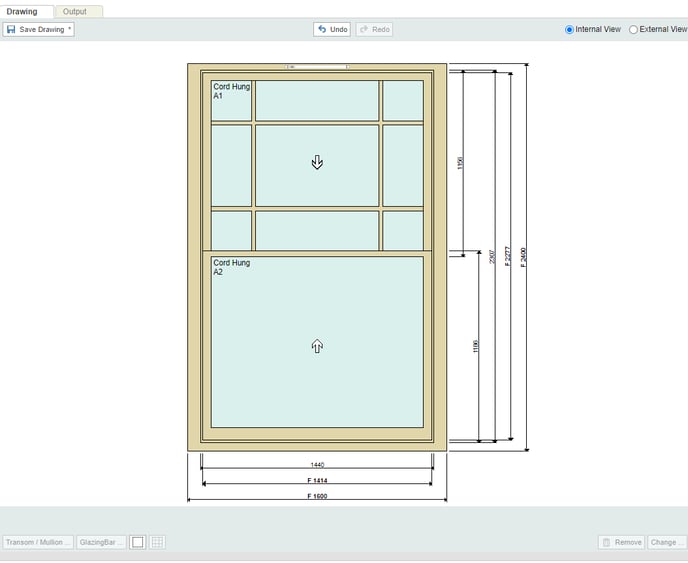Select the External View radio button
Image resolution: width=688 pixels, height=563 pixels.
pyautogui.click(x=634, y=30)
